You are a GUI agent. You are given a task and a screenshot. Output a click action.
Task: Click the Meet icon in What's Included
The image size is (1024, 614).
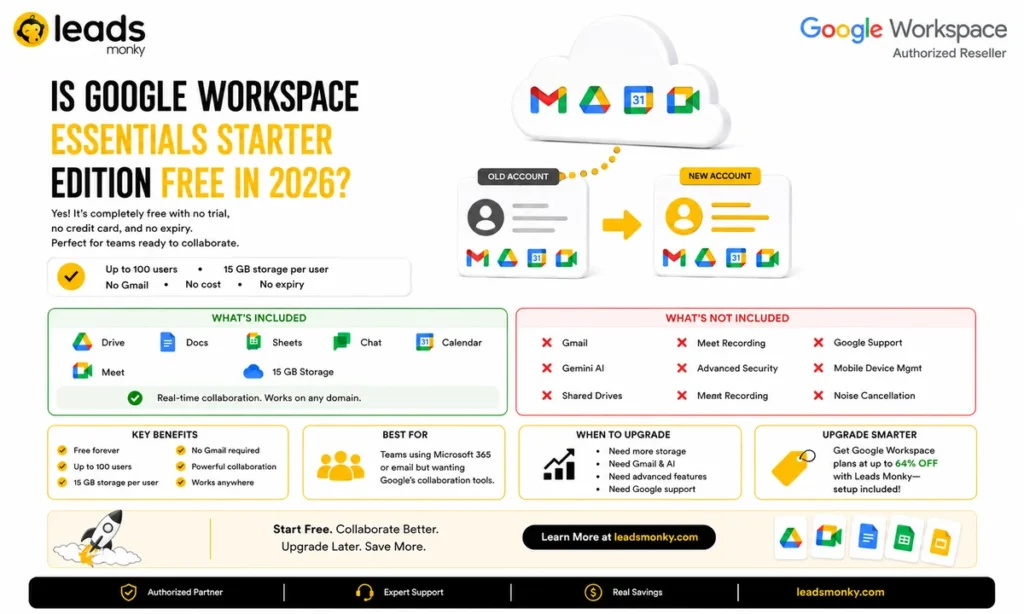pos(82,371)
